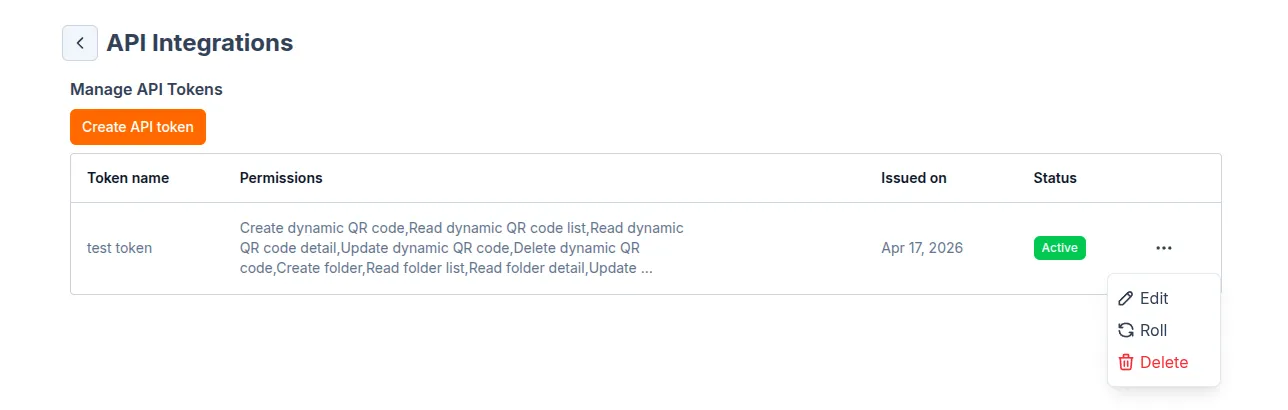Viewport: 1288px width, 410px height.
Task: Click the Token name column header
Action: click(x=128, y=178)
